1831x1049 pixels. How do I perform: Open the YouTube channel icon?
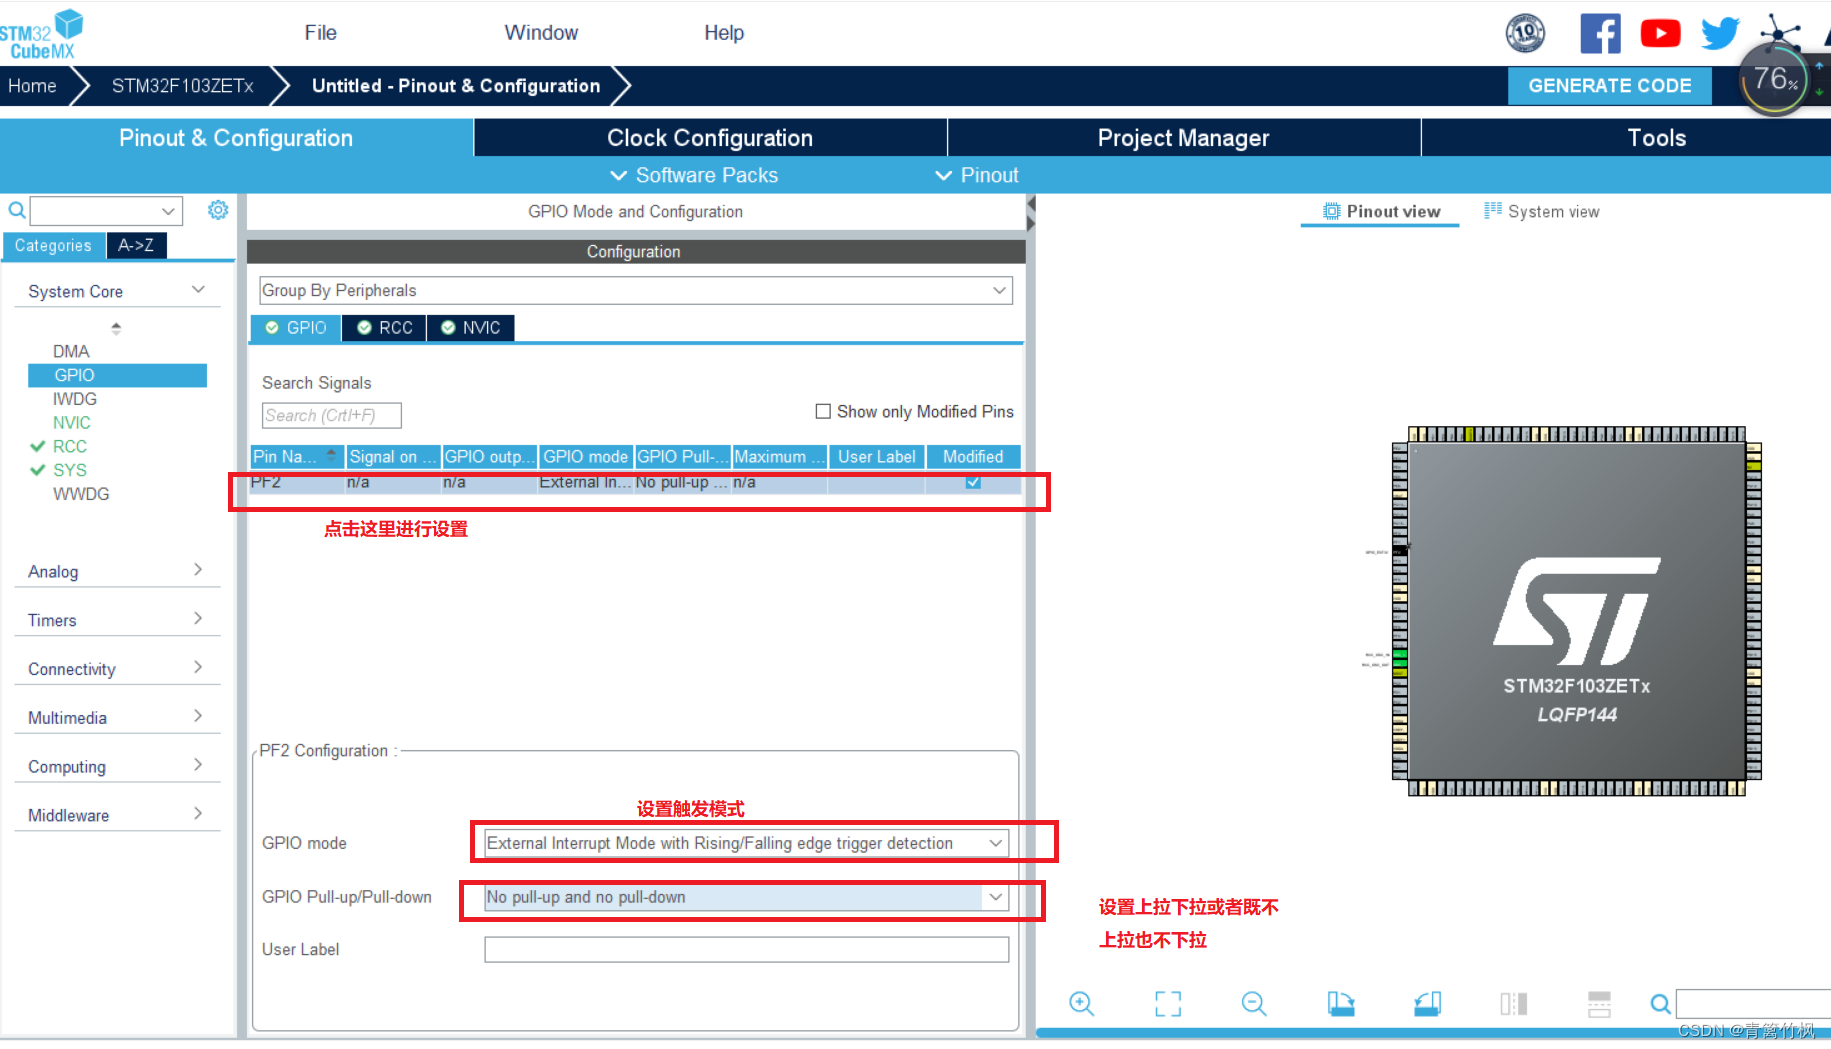[1660, 32]
